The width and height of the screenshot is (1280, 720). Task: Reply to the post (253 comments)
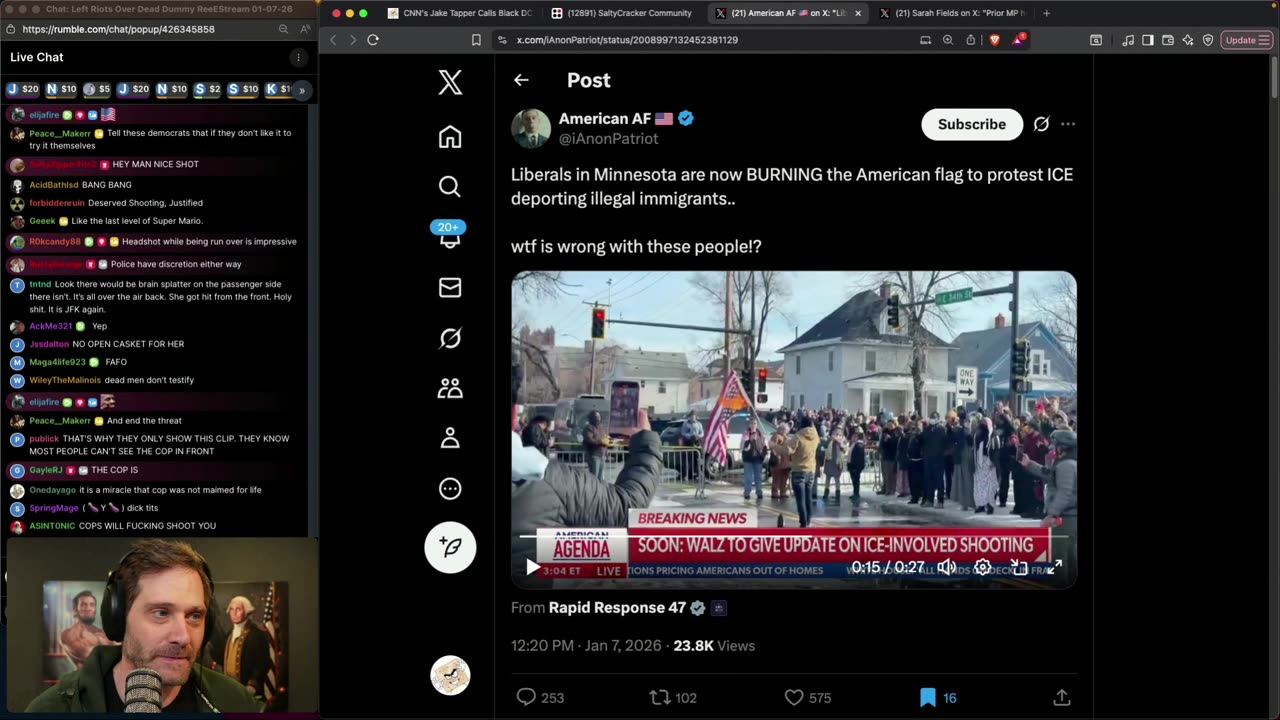pos(540,697)
